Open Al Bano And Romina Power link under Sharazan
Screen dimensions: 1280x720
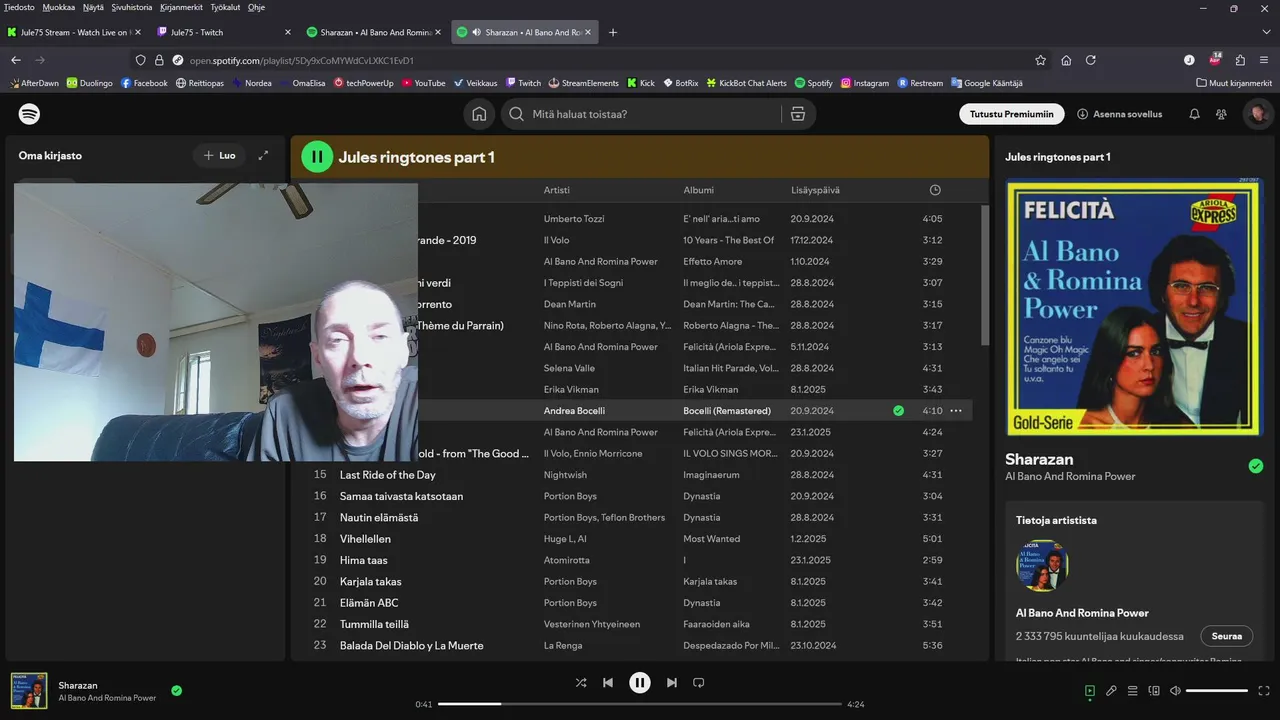1070,476
